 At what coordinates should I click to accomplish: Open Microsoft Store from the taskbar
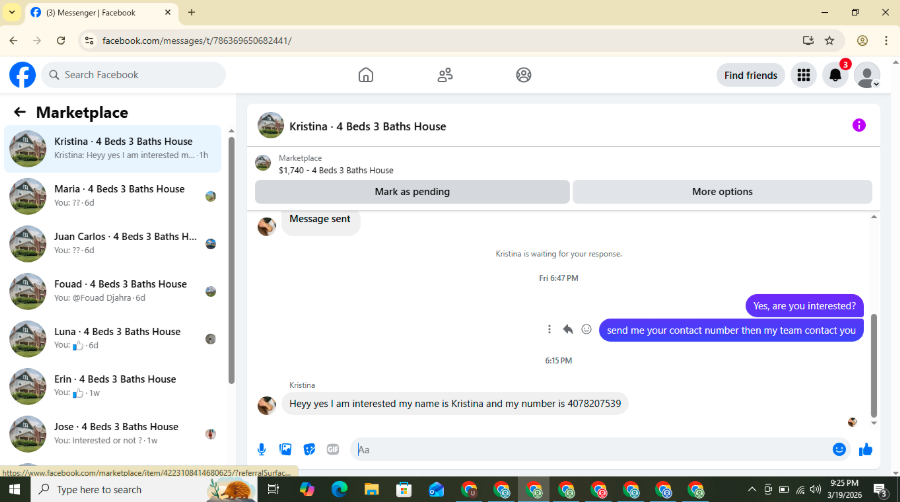404,489
